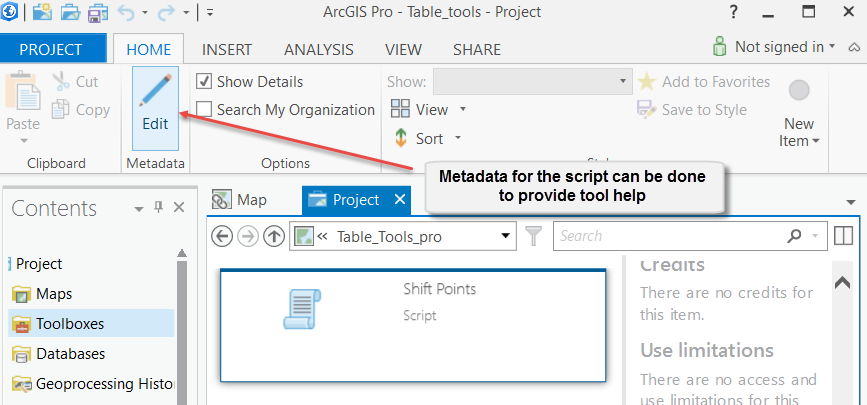The width and height of the screenshot is (867, 405).
Task: Go up one level in project view
Action: pyautogui.click(x=273, y=237)
